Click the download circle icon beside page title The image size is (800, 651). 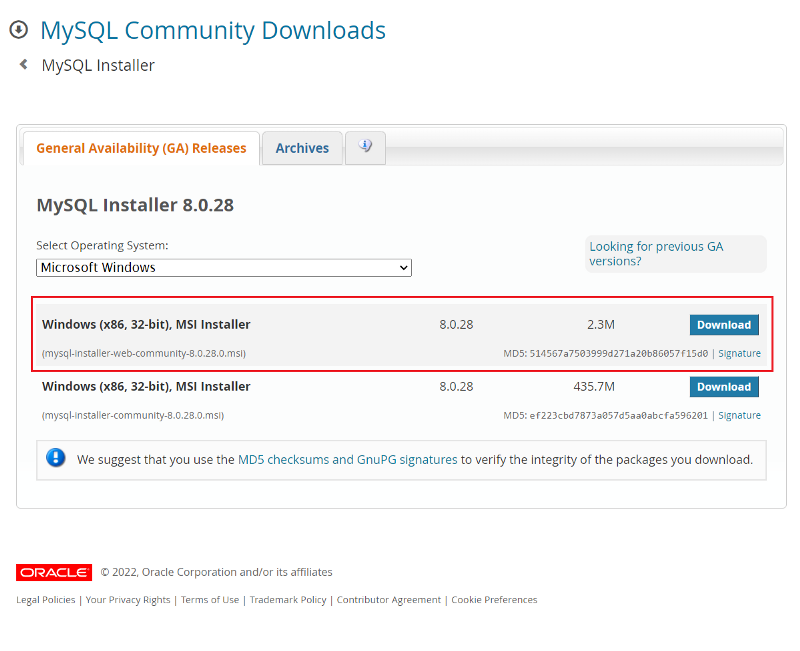[19, 29]
